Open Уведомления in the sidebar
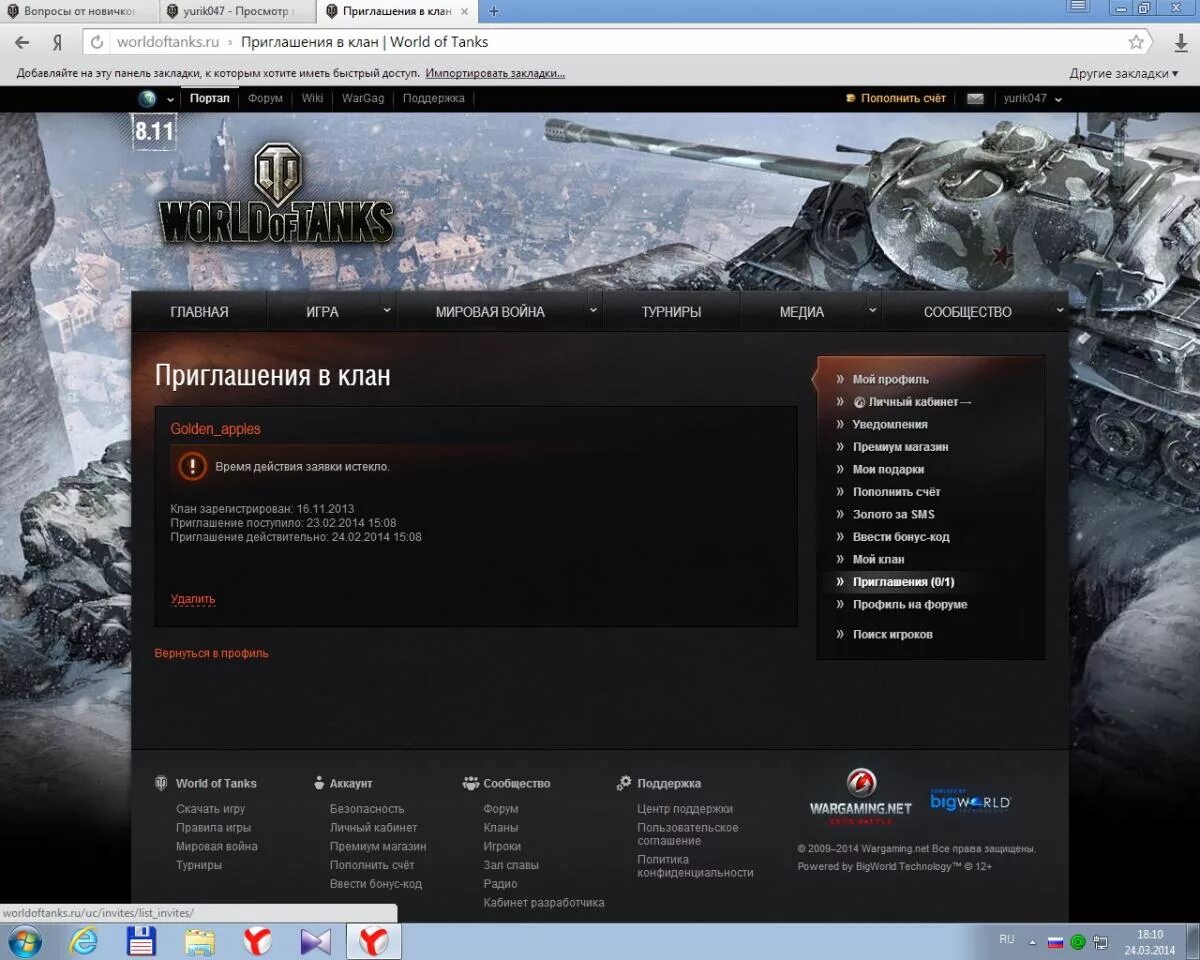1200x960 pixels. coord(890,424)
